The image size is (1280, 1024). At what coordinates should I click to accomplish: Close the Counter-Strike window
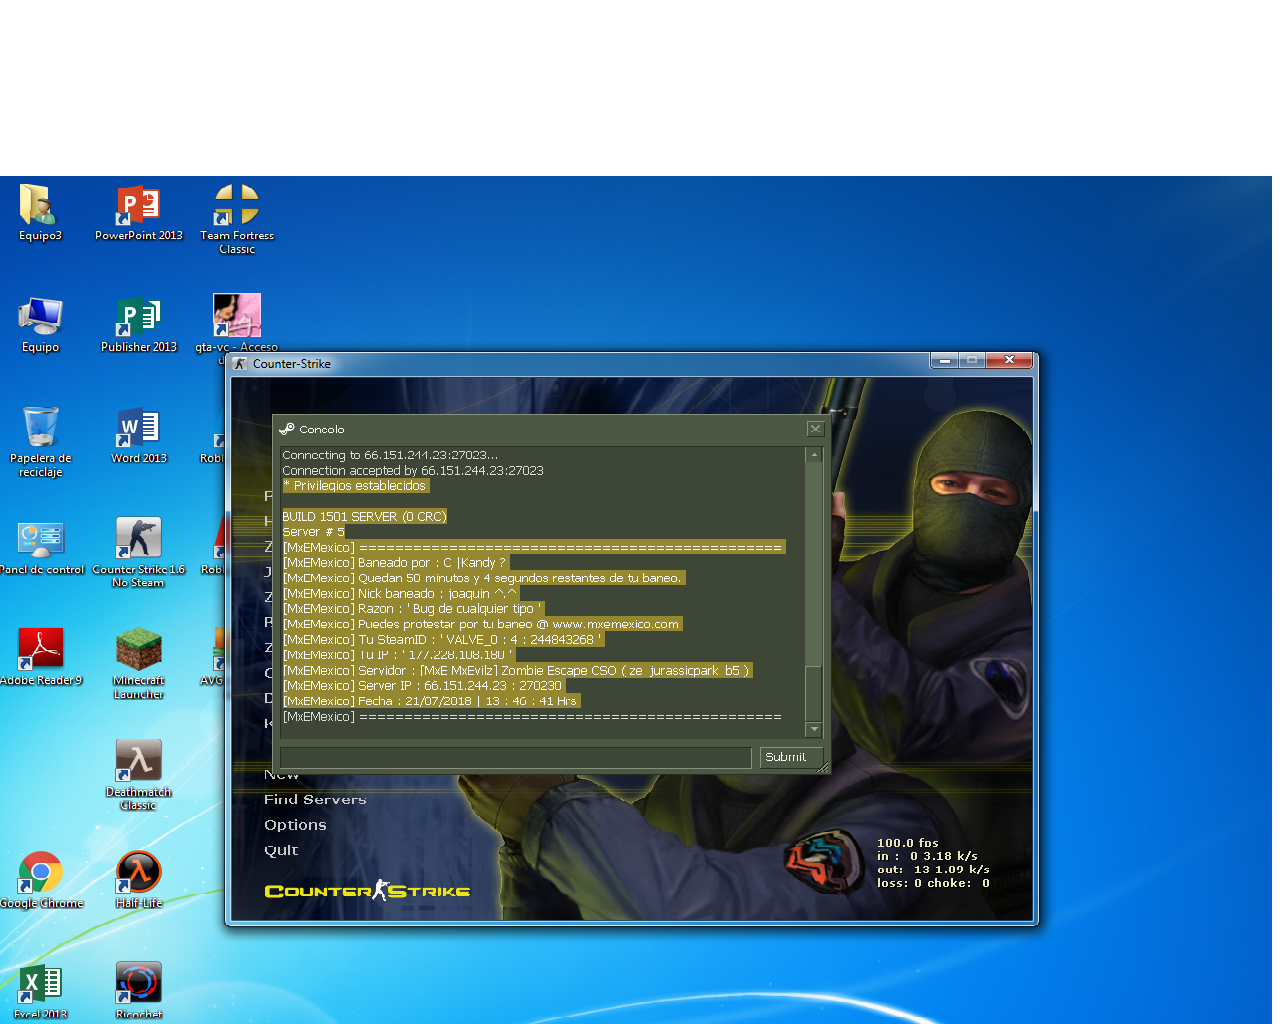click(1010, 360)
